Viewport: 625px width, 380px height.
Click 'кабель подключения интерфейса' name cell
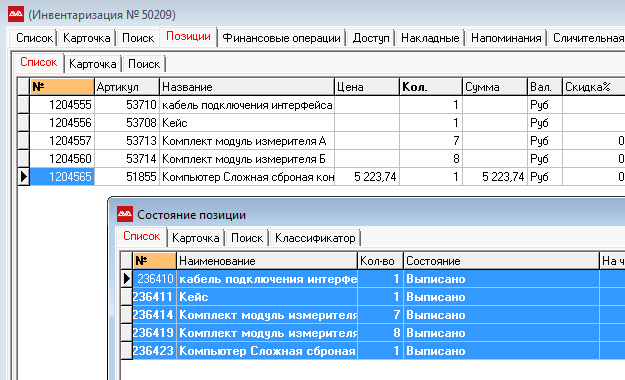pyautogui.click(x=247, y=105)
